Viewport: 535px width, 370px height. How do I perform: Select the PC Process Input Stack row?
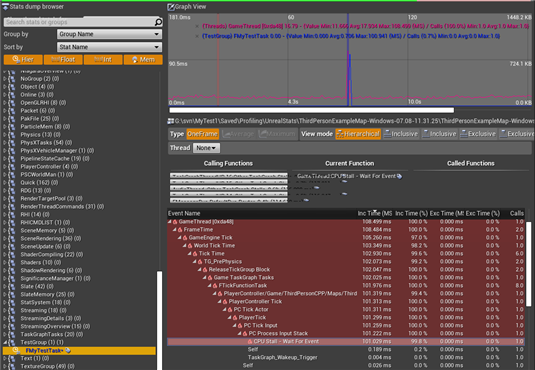click(x=346, y=333)
